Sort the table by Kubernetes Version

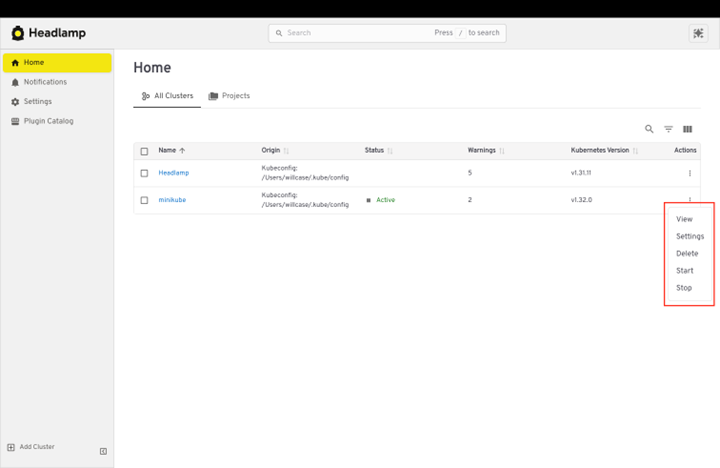coord(600,151)
